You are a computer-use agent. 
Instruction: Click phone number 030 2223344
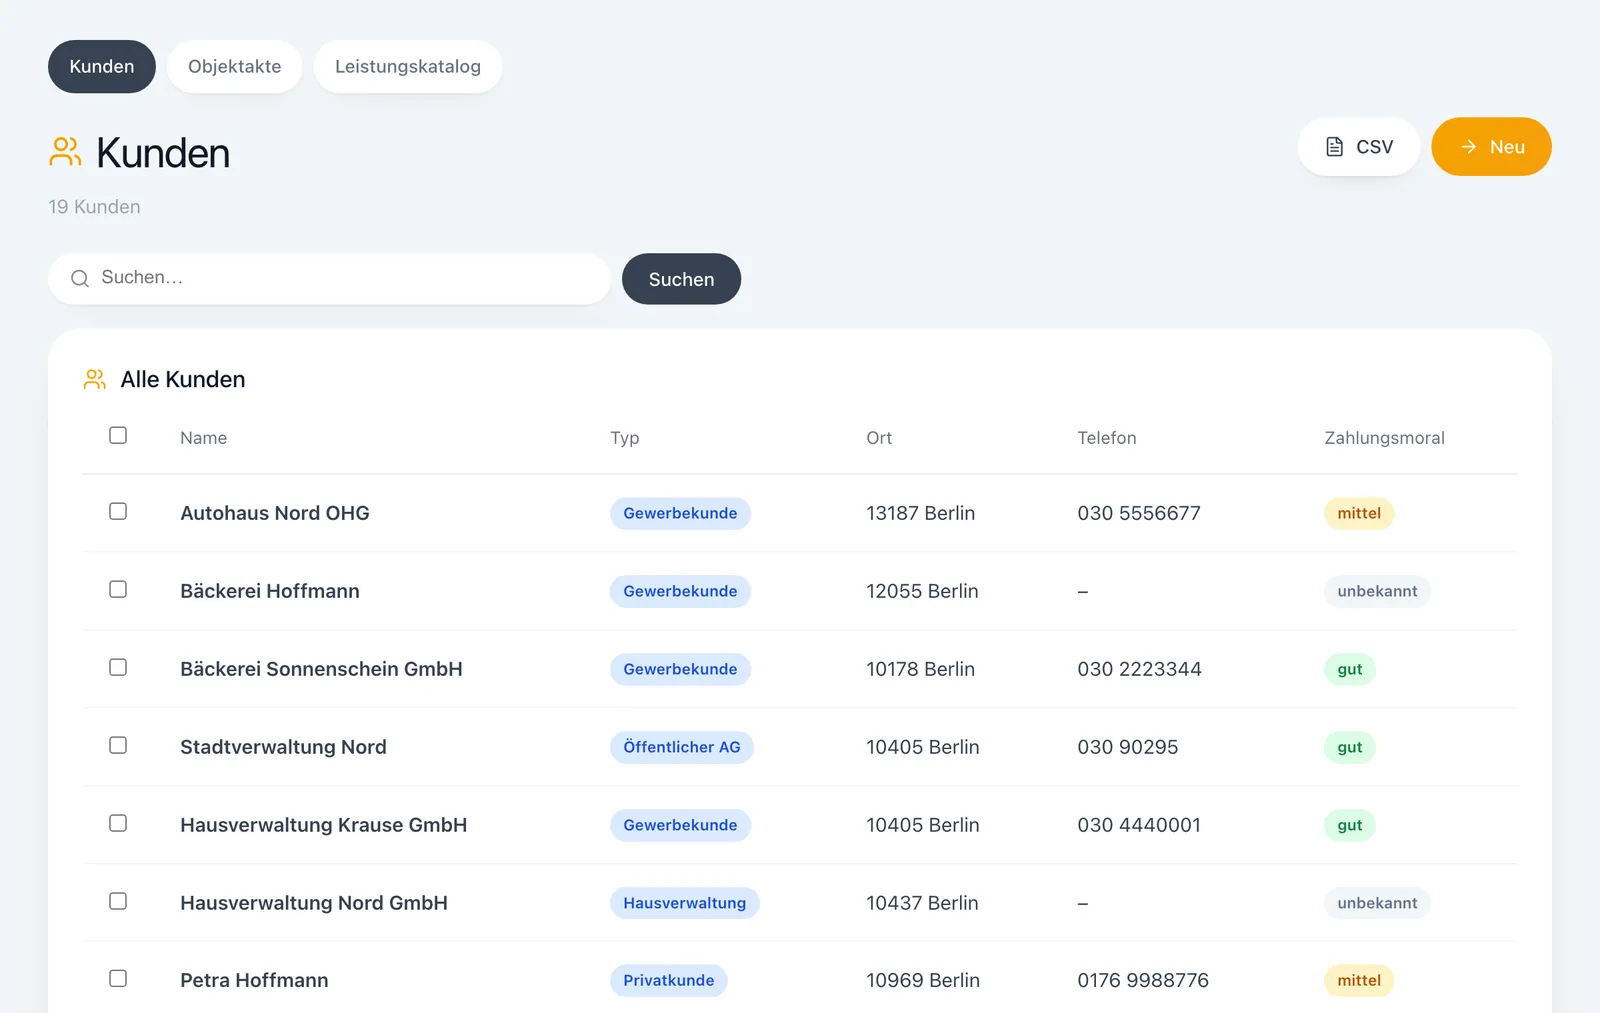point(1139,669)
